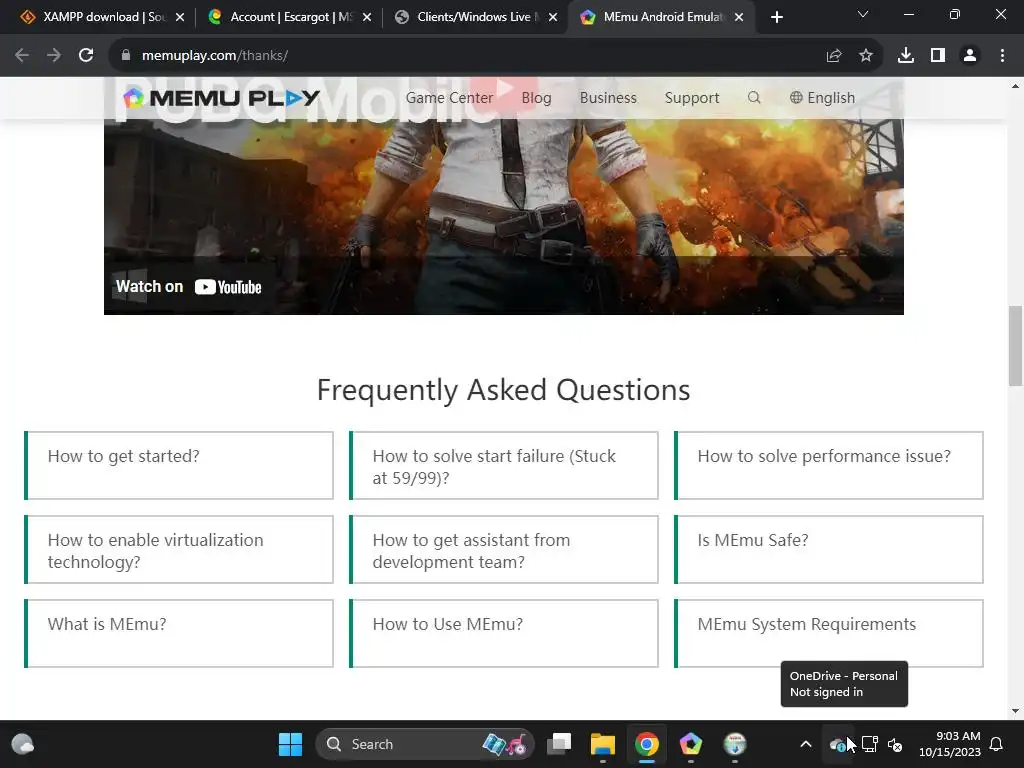This screenshot has width=1024, height=768.
Task: Open 'Is MEmu Safe?' FAQ
Action: pyautogui.click(x=829, y=549)
